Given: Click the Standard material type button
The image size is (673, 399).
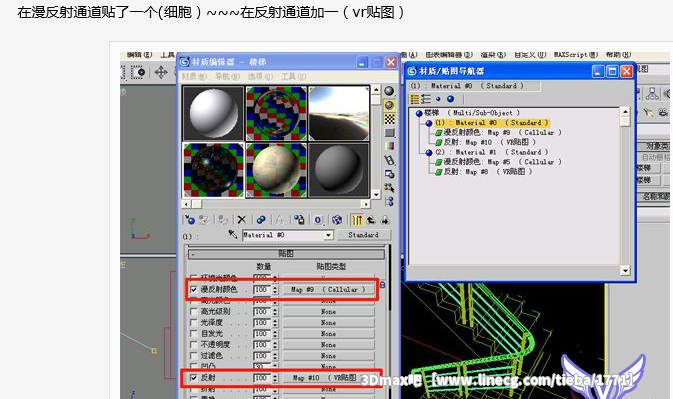Looking at the screenshot, I should pyautogui.click(x=363, y=235).
